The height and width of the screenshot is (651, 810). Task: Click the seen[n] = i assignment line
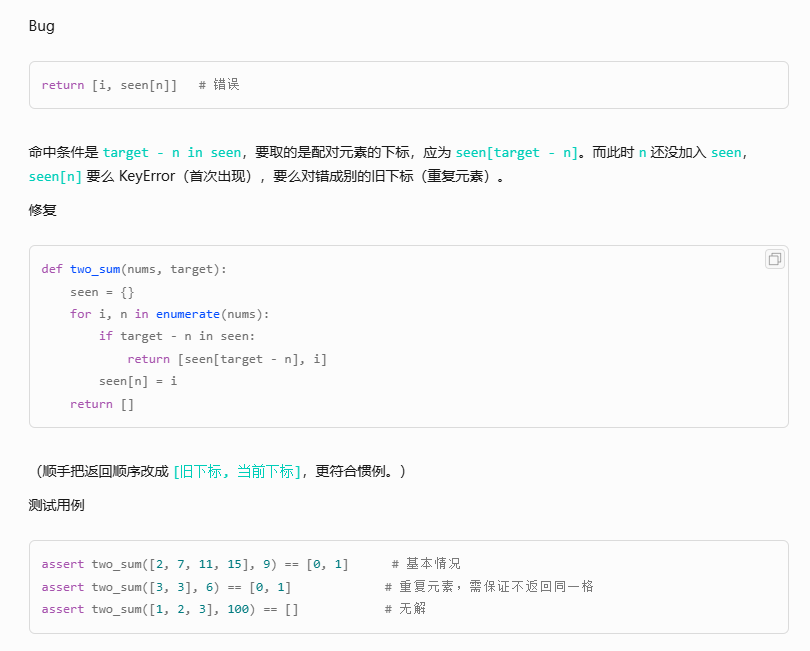[x=138, y=381]
